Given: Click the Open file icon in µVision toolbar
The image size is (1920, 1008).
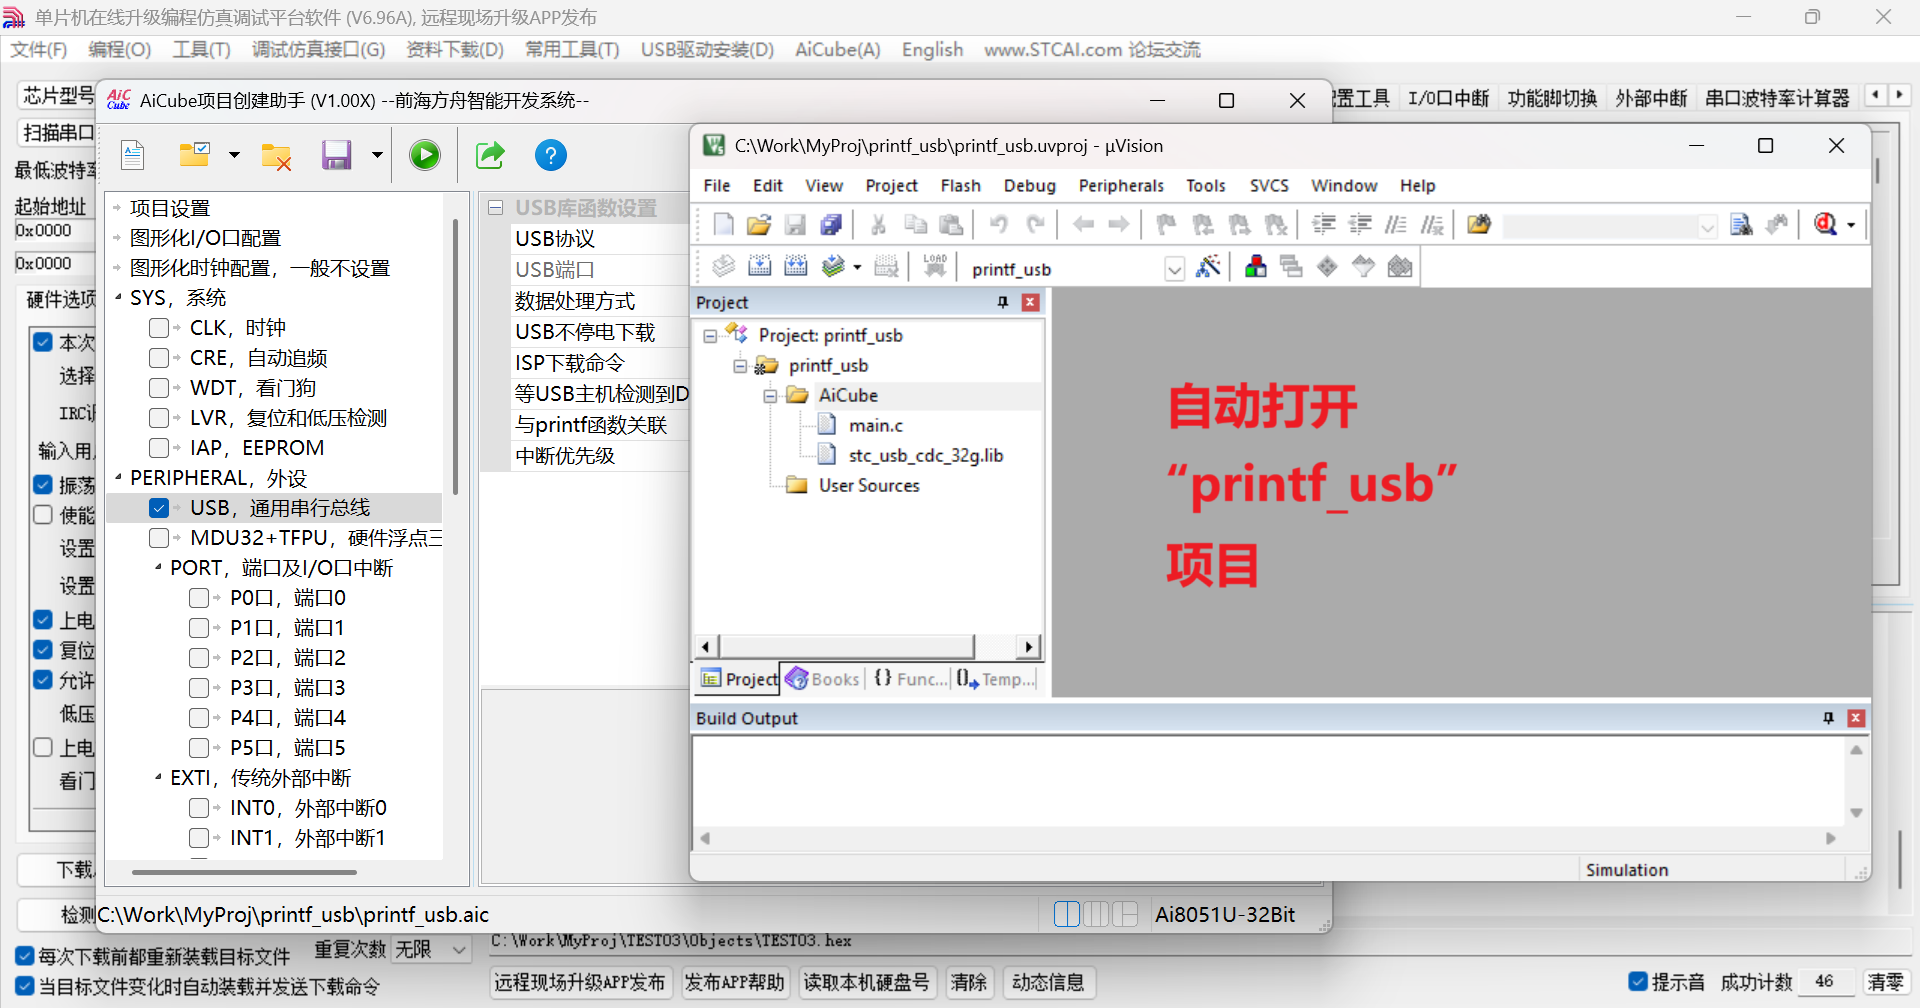Looking at the screenshot, I should (759, 224).
